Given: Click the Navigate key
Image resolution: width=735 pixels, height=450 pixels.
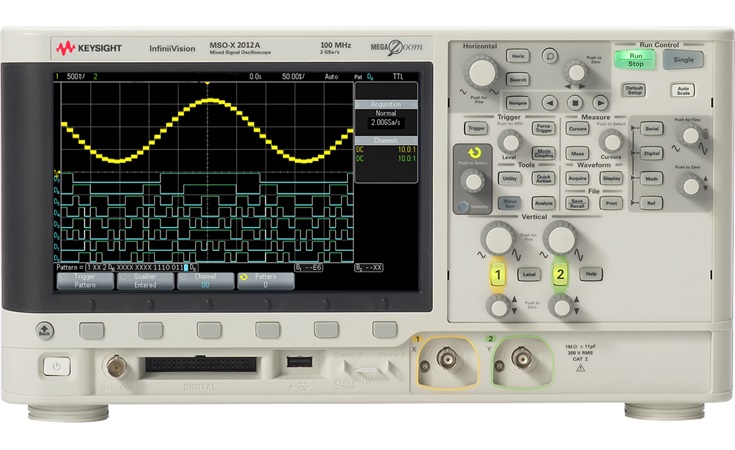Looking at the screenshot, I should (x=518, y=103).
